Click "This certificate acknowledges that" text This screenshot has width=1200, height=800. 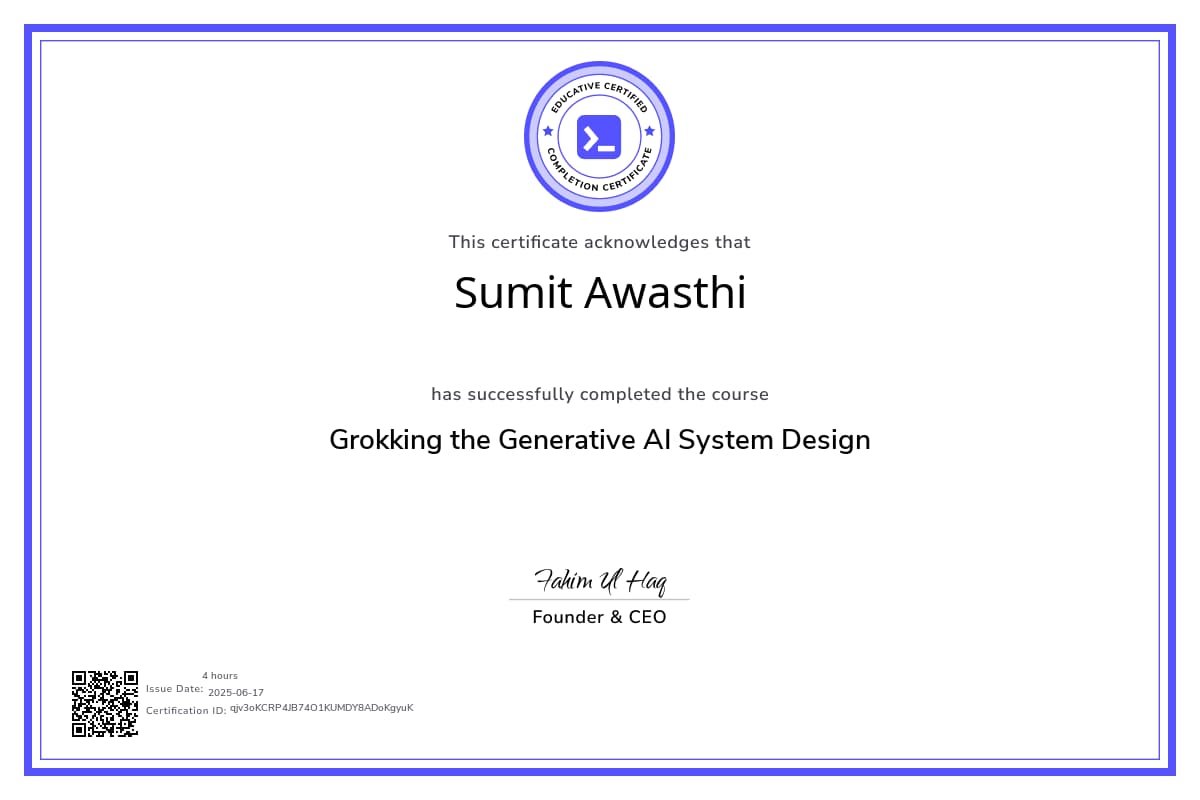click(x=599, y=242)
